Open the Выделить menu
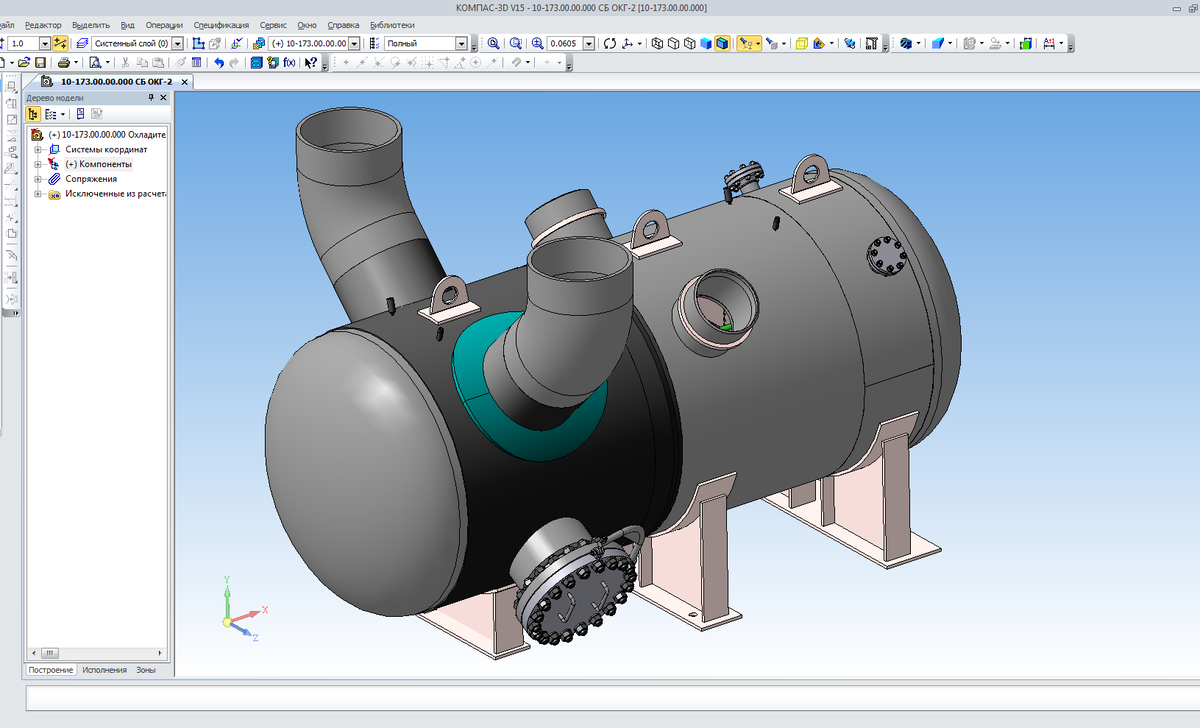The image size is (1200, 728). [91, 24]
